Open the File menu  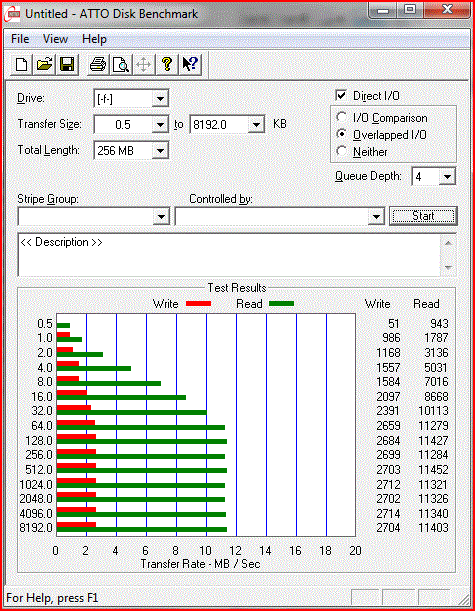(20, 39)
